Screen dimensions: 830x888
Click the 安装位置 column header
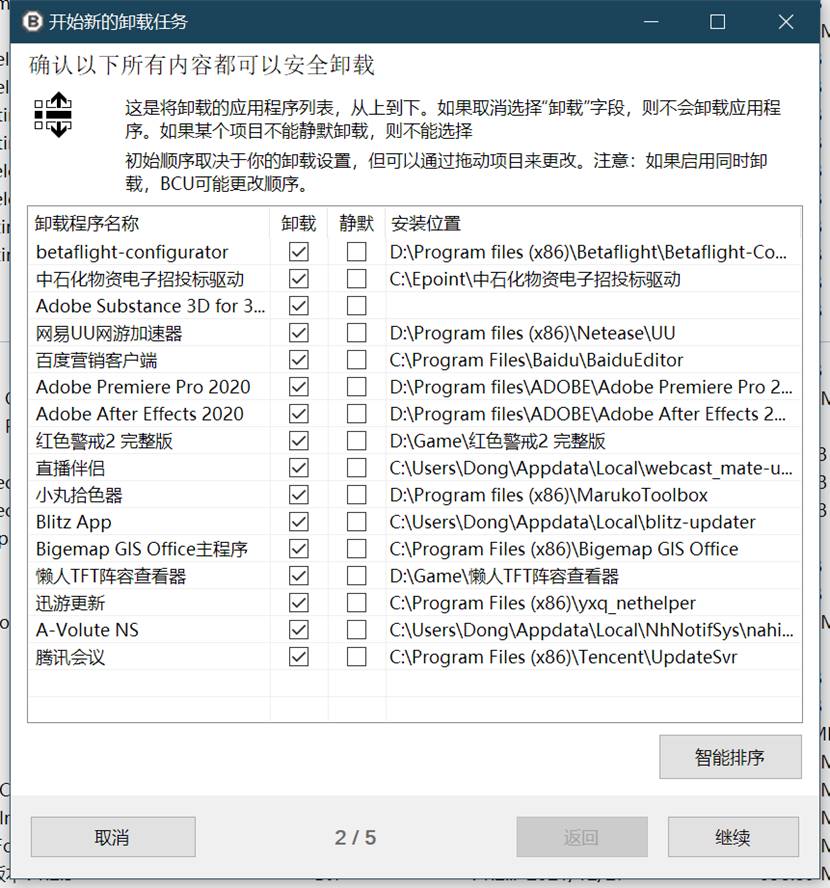coord(593,223)
